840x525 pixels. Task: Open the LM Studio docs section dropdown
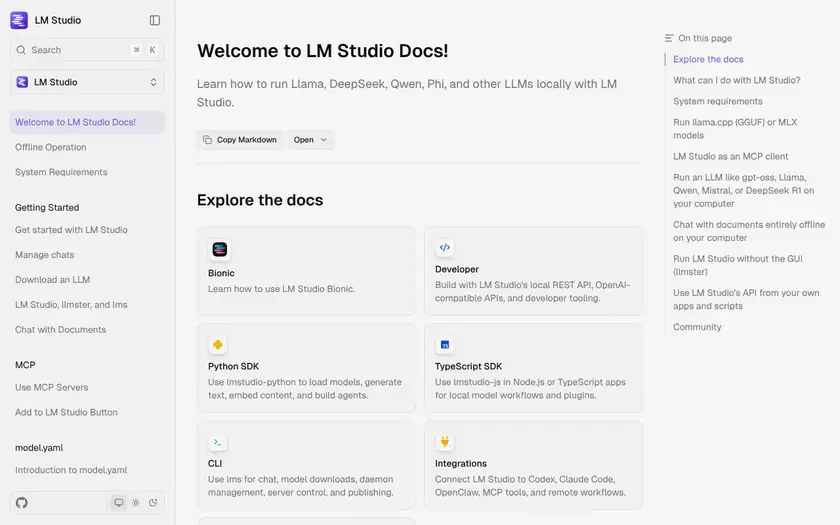coord(87,82)
